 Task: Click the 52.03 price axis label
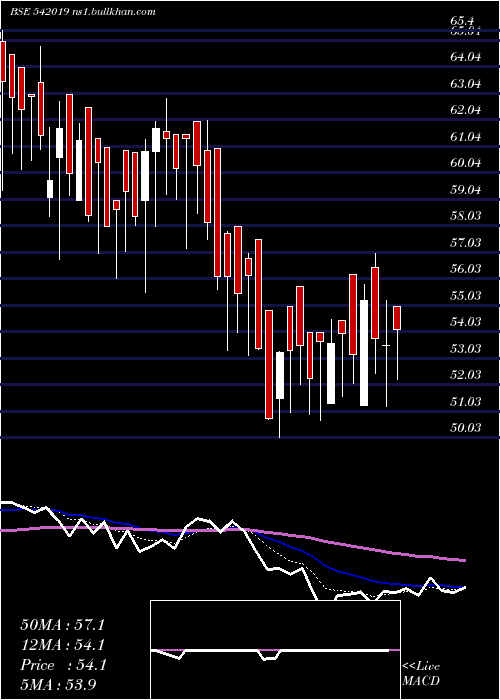[x=466, y=375]
